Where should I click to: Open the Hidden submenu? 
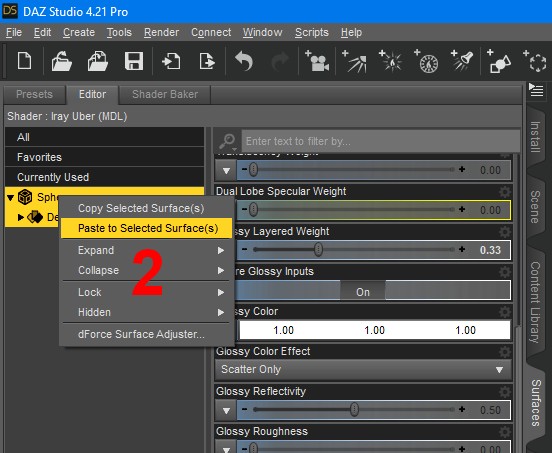146,312
